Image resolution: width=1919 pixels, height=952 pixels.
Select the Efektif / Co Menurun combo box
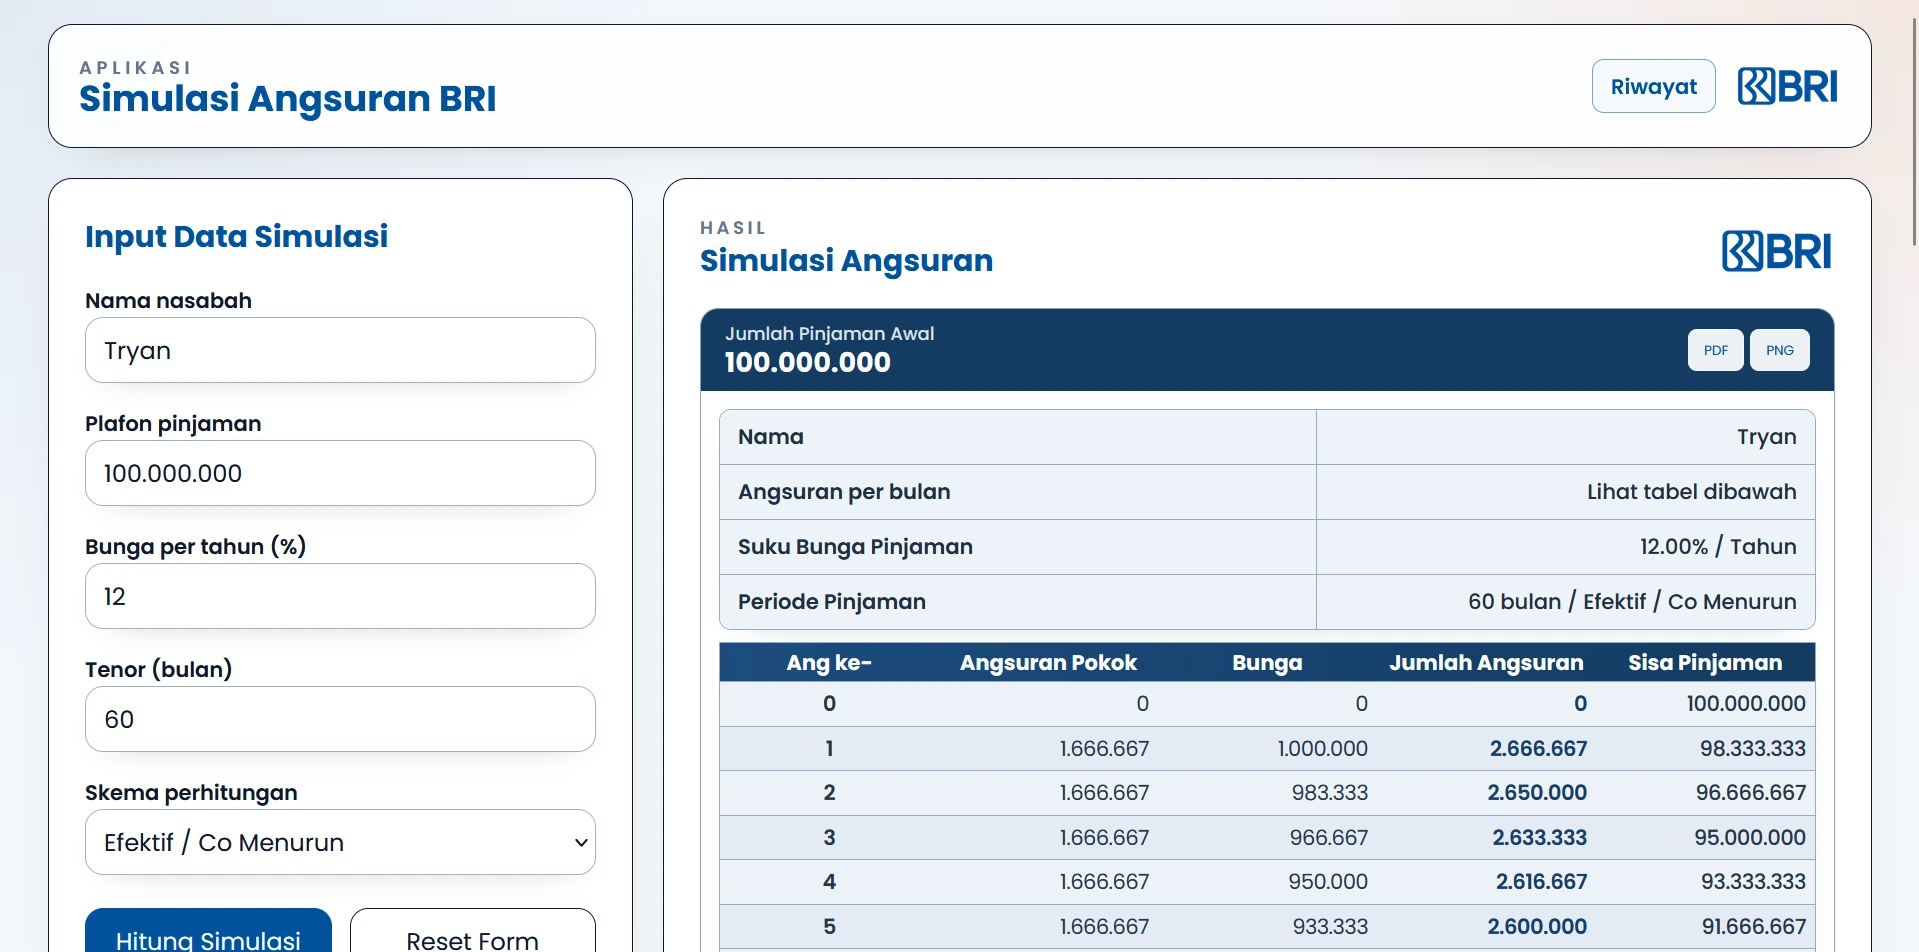340,842
